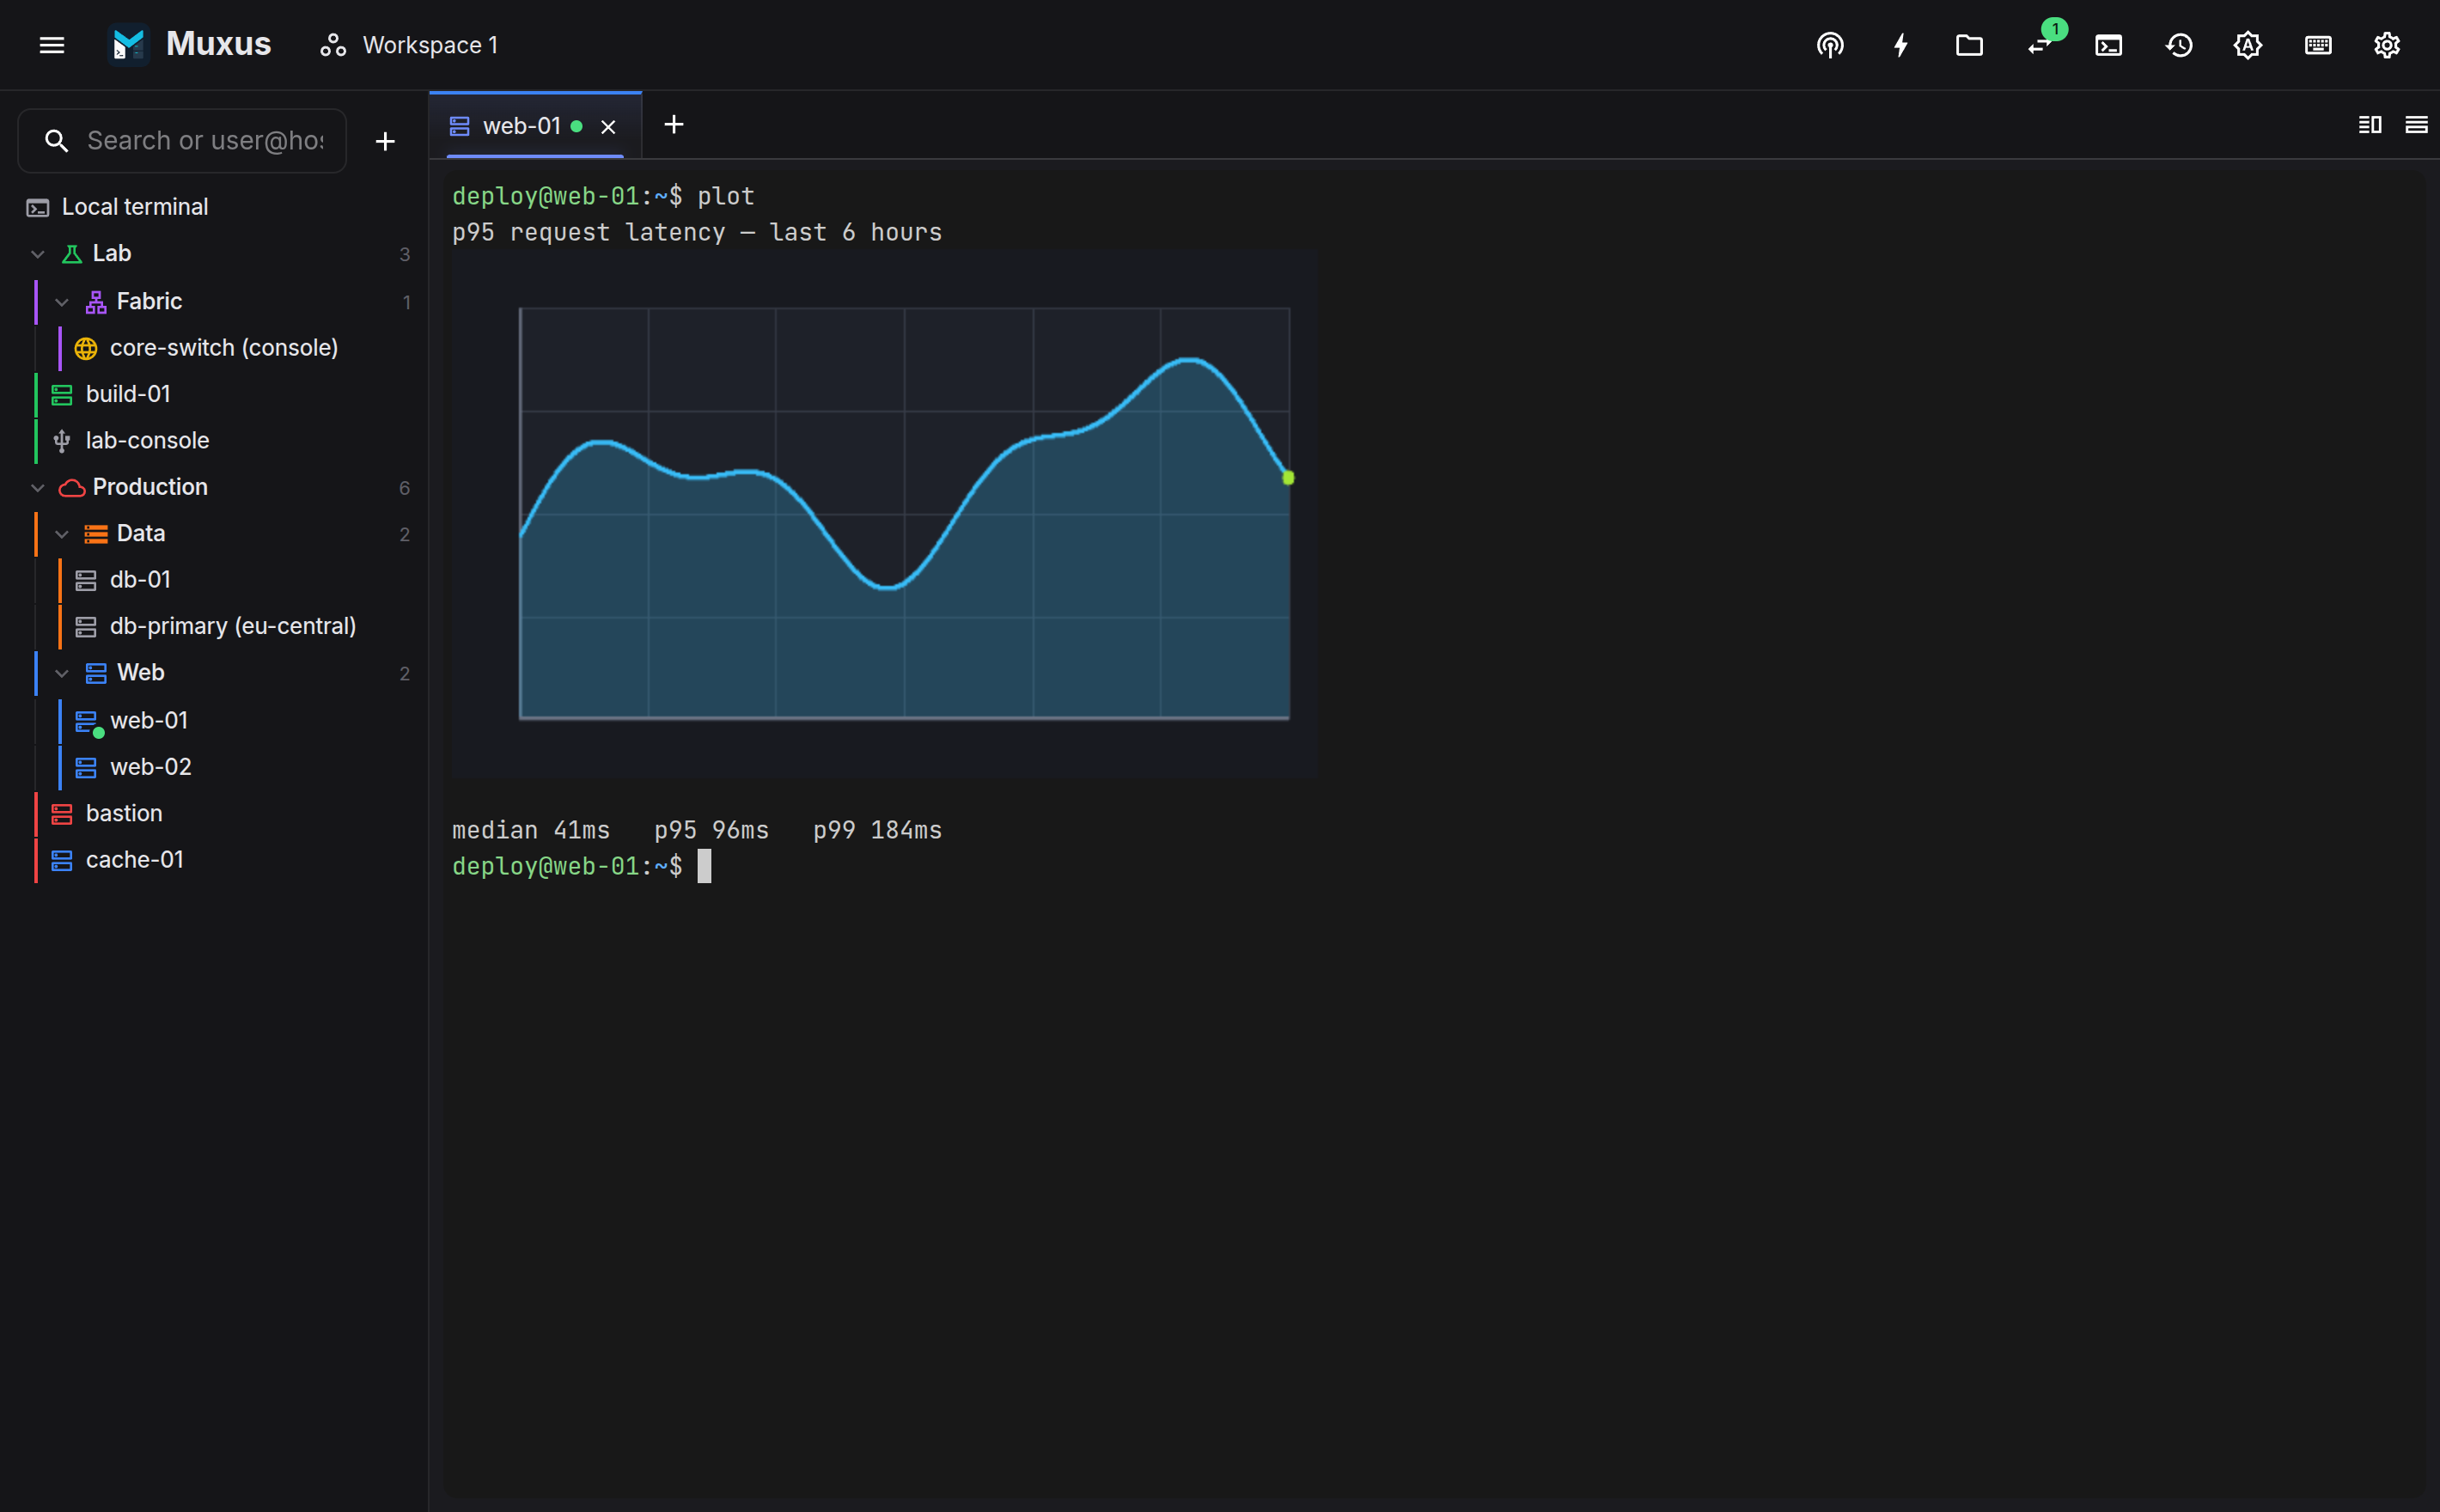Collapse the Fabric subgroup chevron
Image resolution: width=2440 pixels, height=1512 pixels.
coord(62,302)
